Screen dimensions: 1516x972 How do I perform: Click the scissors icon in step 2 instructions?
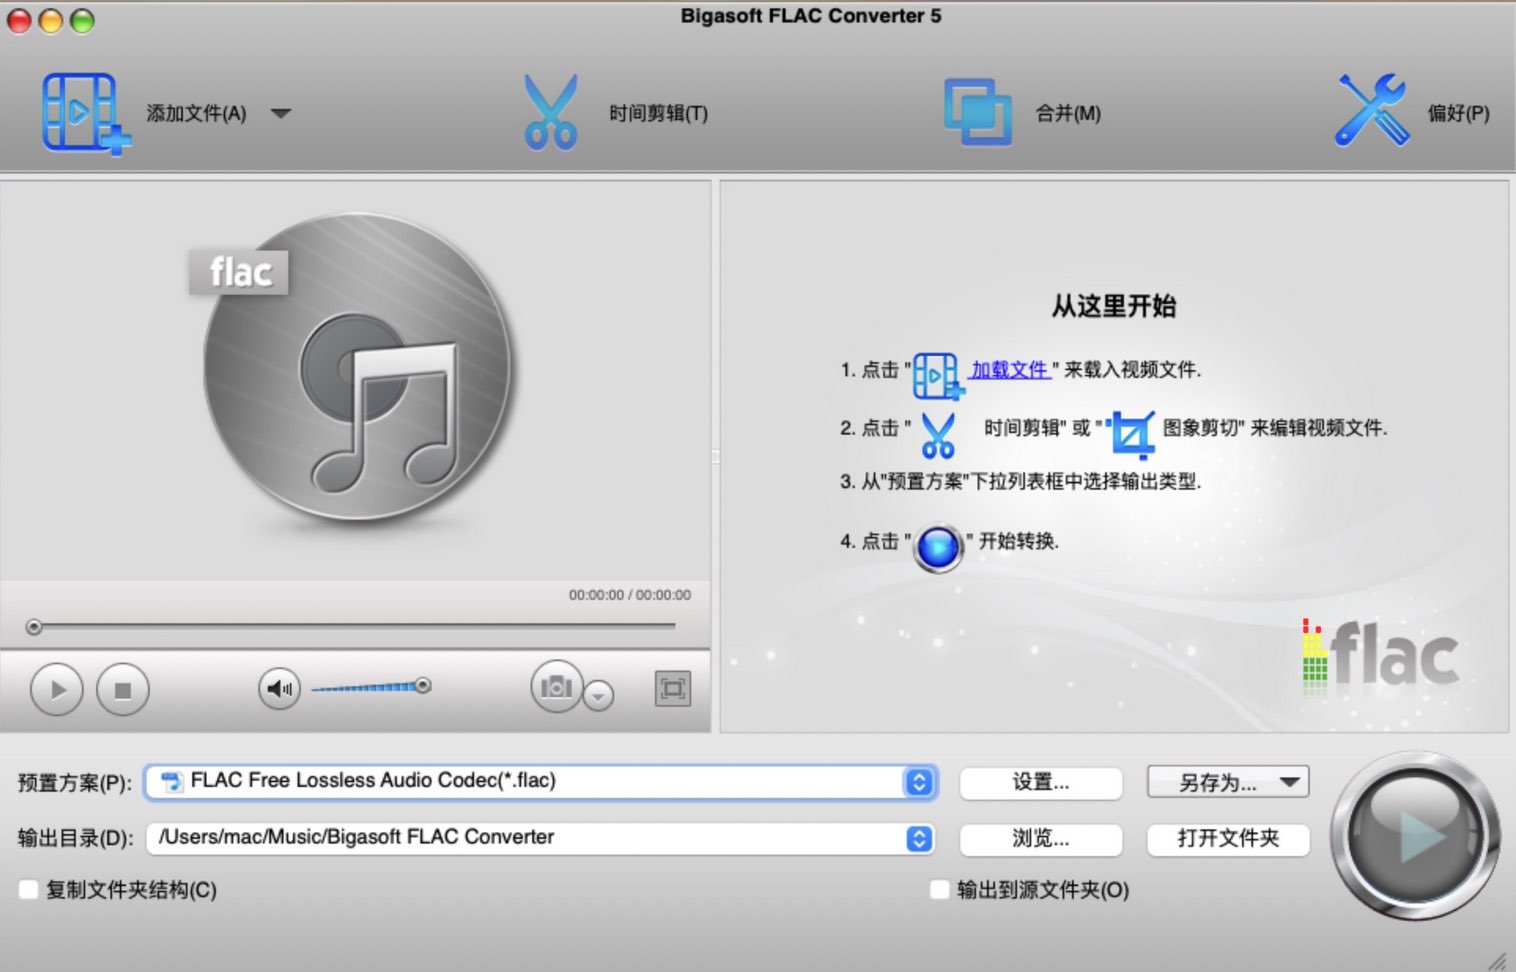938,435
